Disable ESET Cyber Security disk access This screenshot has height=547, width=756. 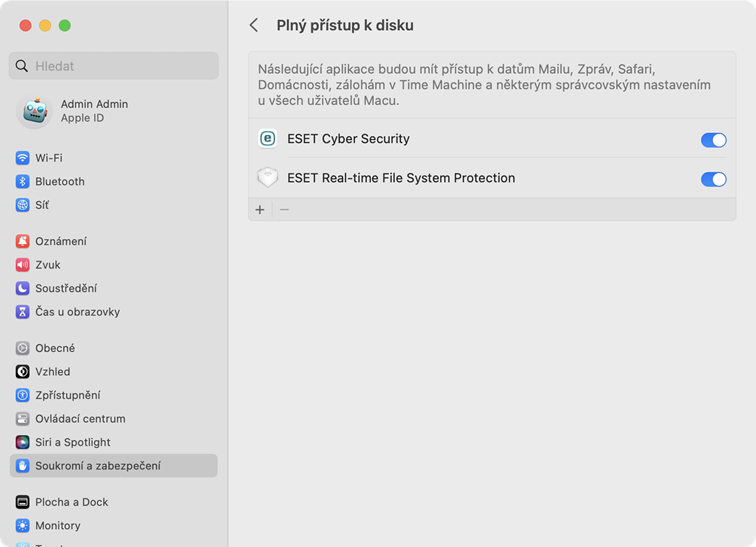click(713, 140)
